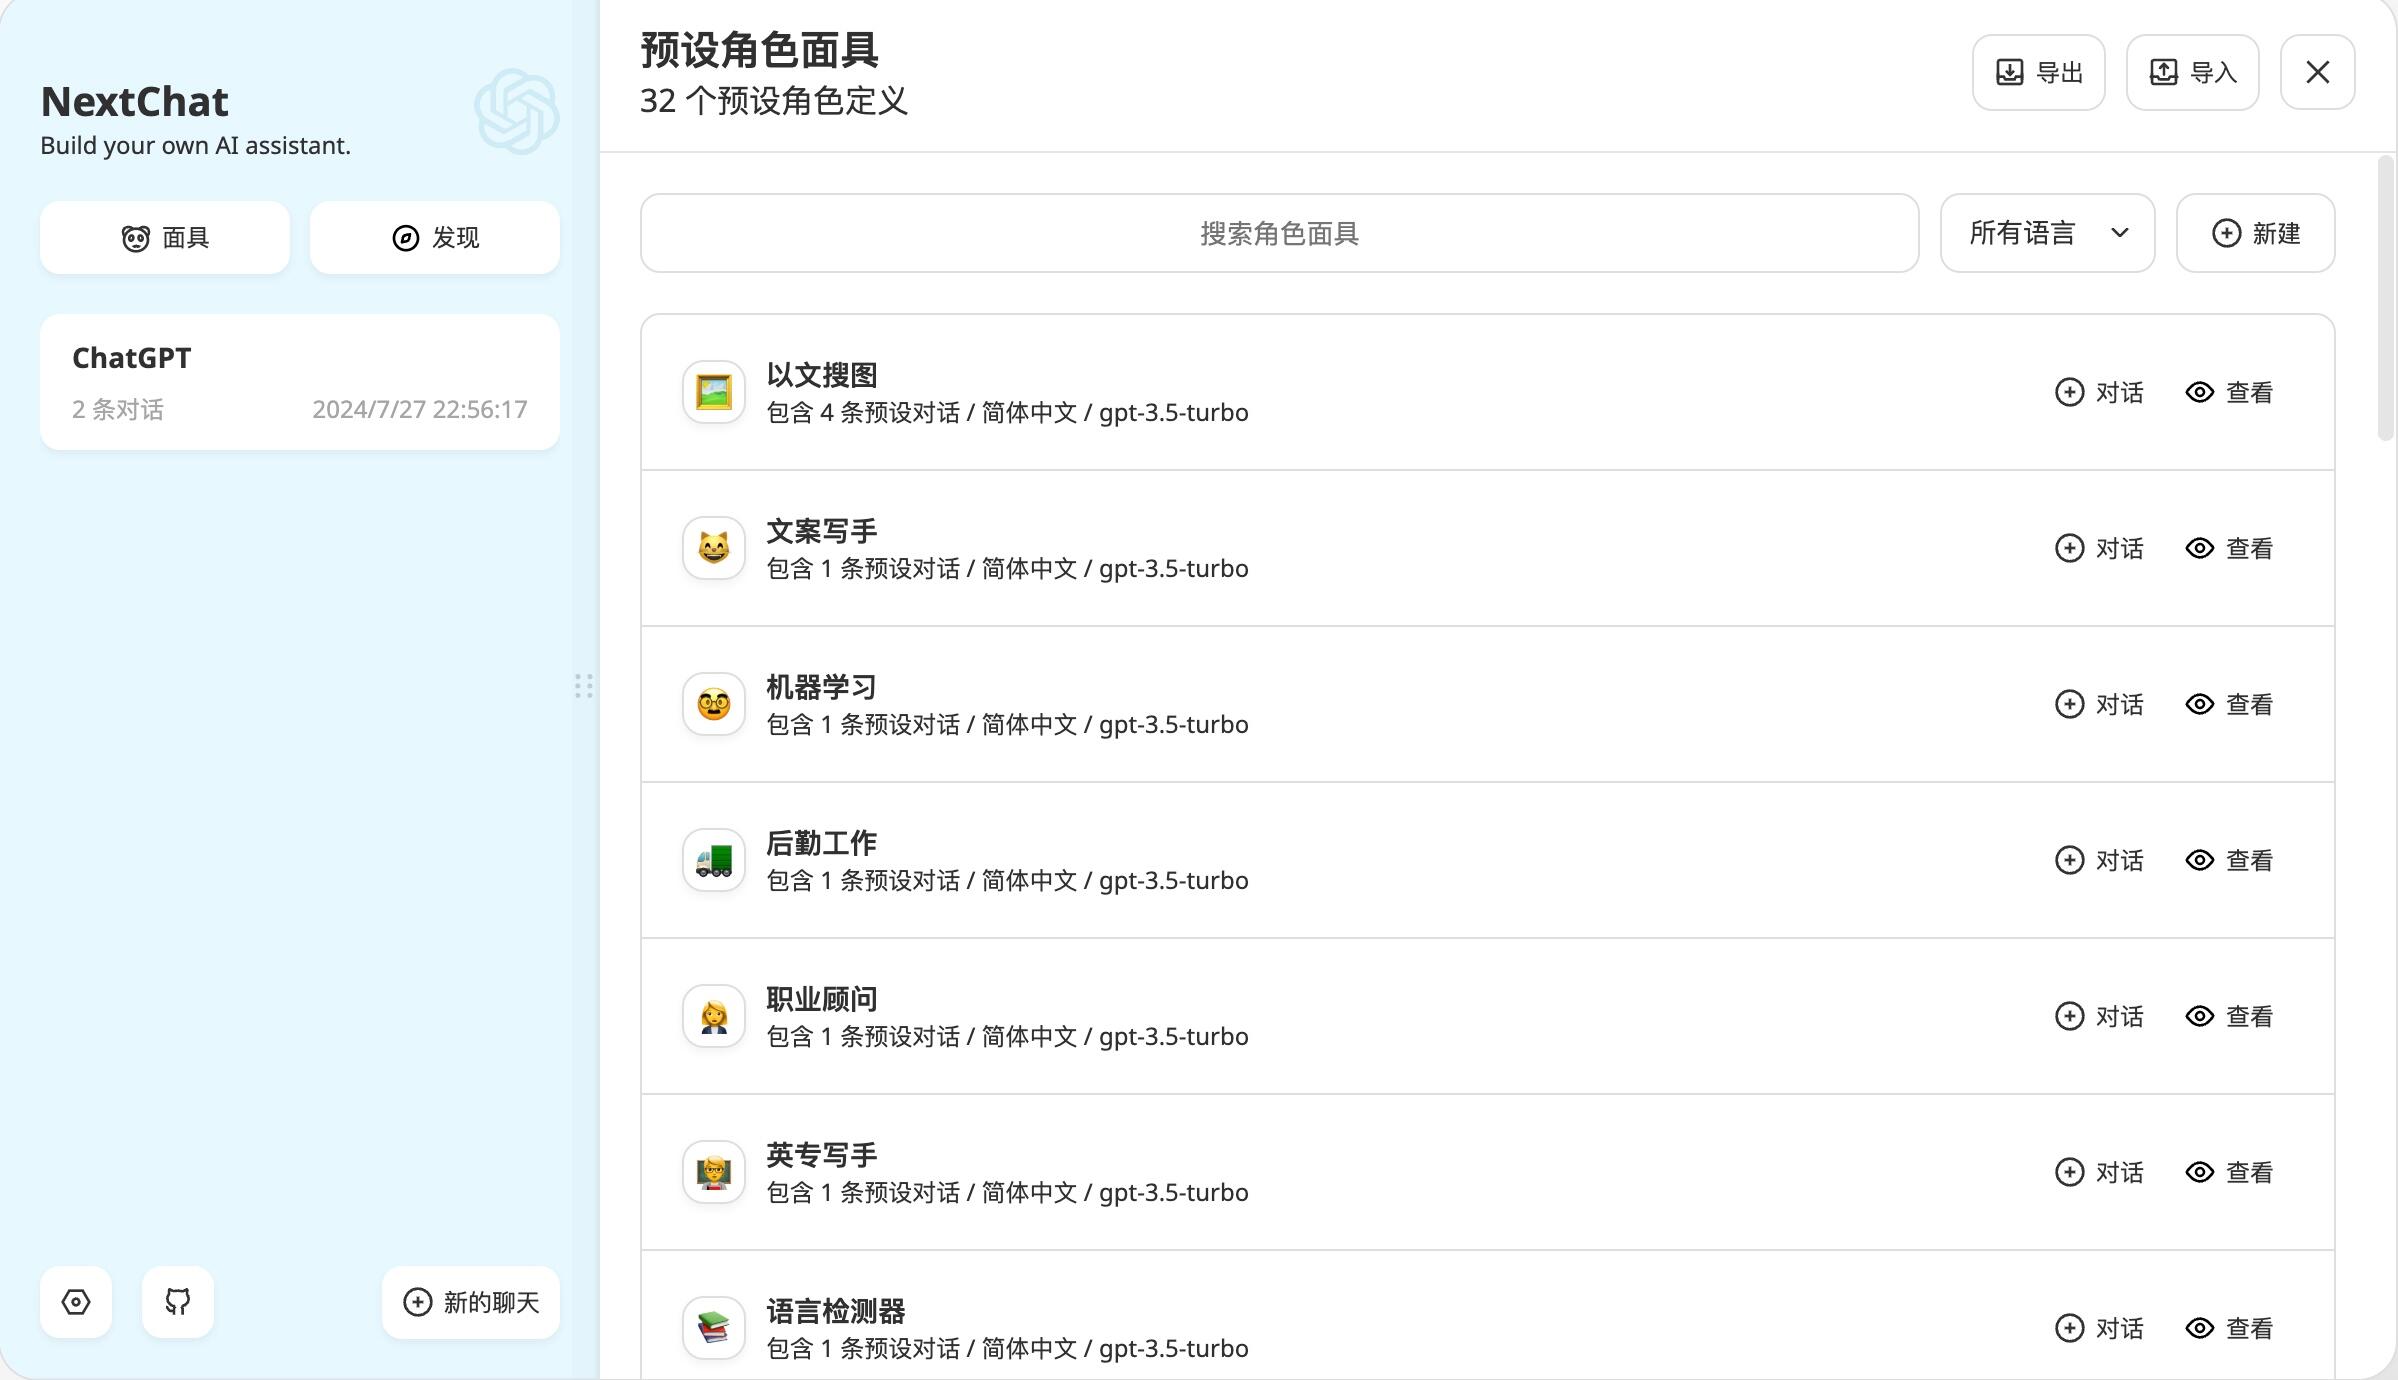This screenshot has height=1380, width=2398.
Task: Toggle 查看 view for 以文搜图 mask
Action: point(2230,391)
